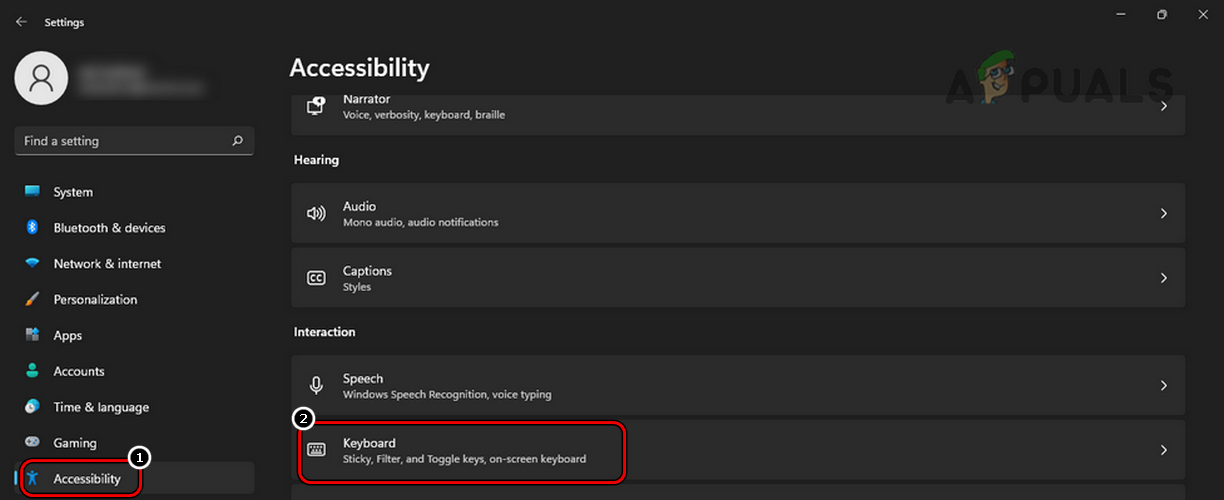Expand the Narrator settings chevron

(x=1163, y=105)
